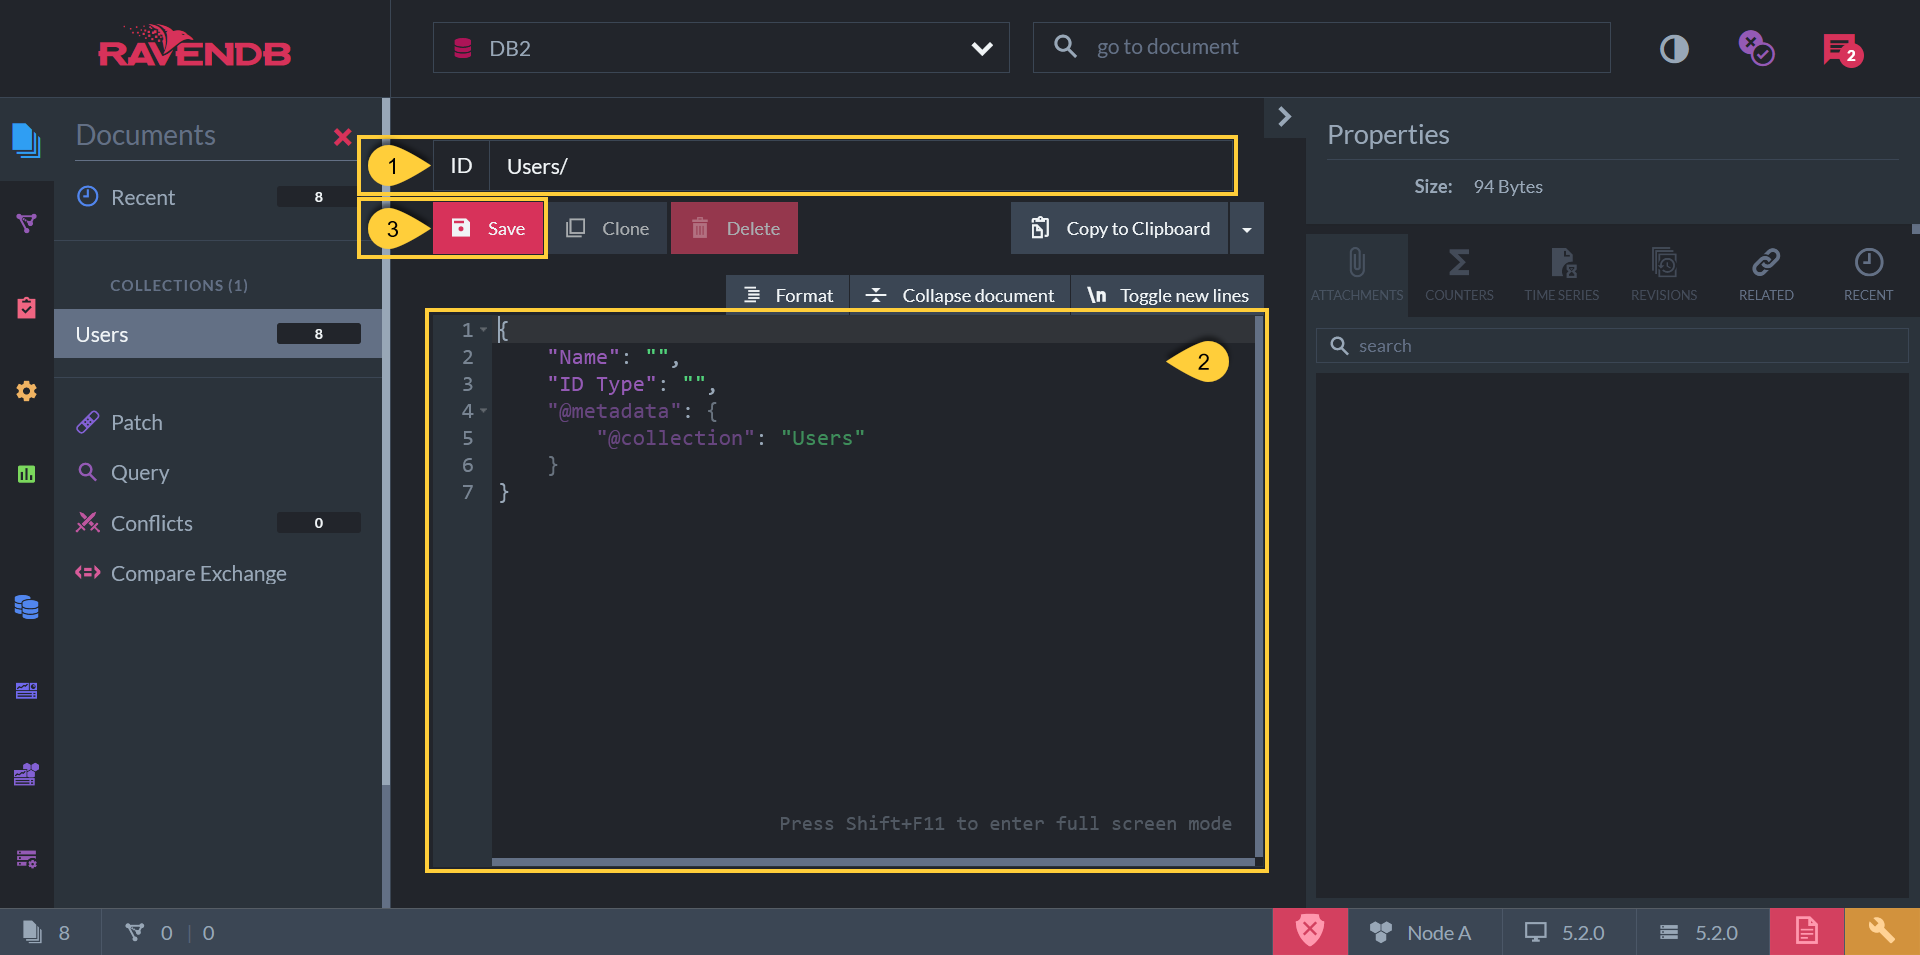Toggle new lines in the editor

click(1167, 295)
